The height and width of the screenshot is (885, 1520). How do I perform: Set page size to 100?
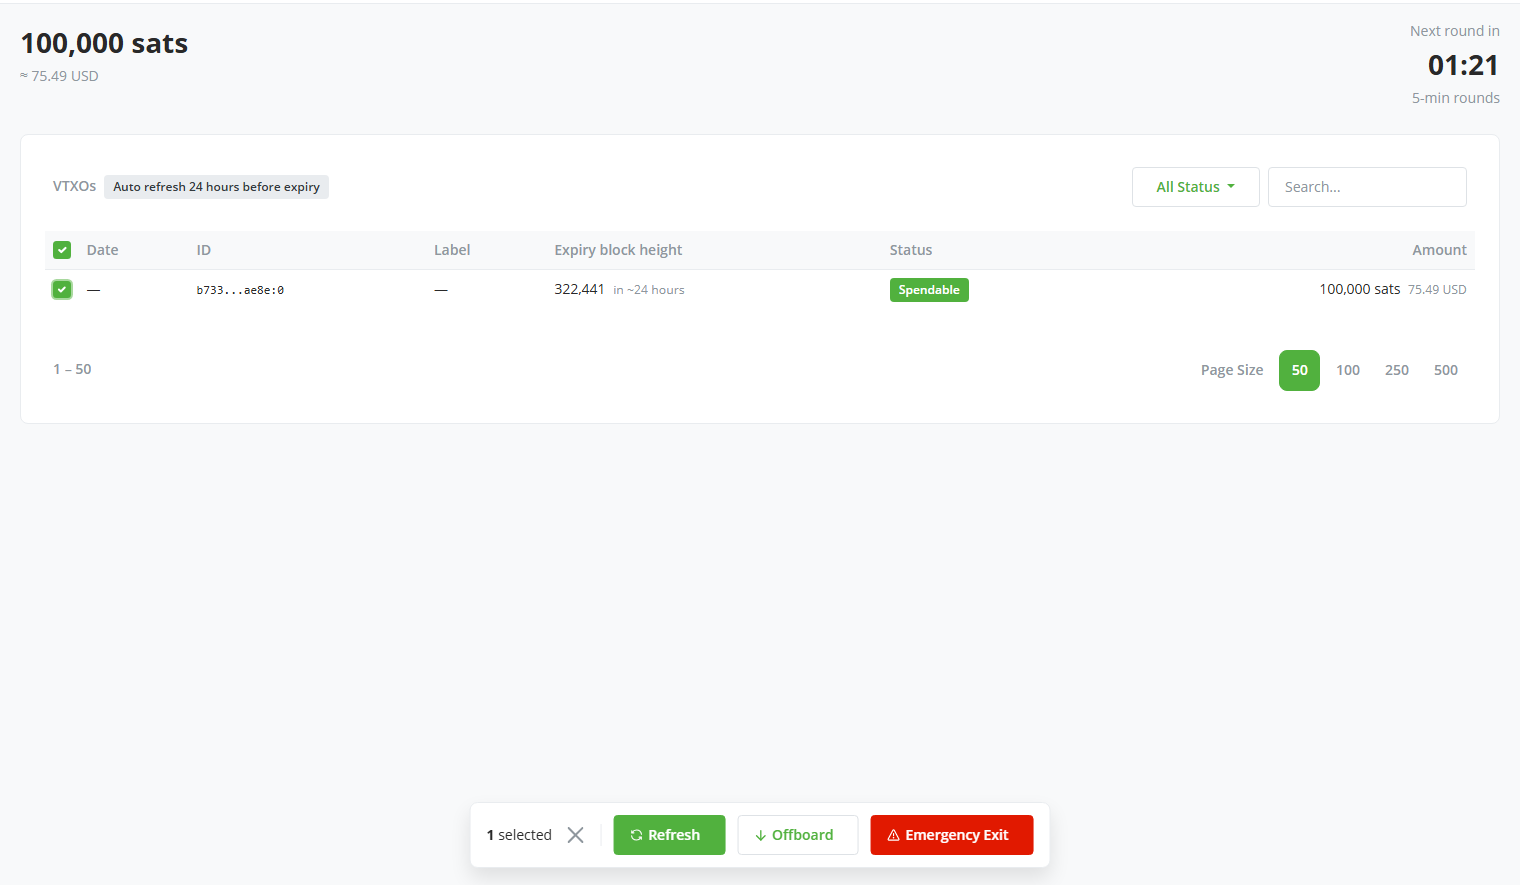[1348, 370]
